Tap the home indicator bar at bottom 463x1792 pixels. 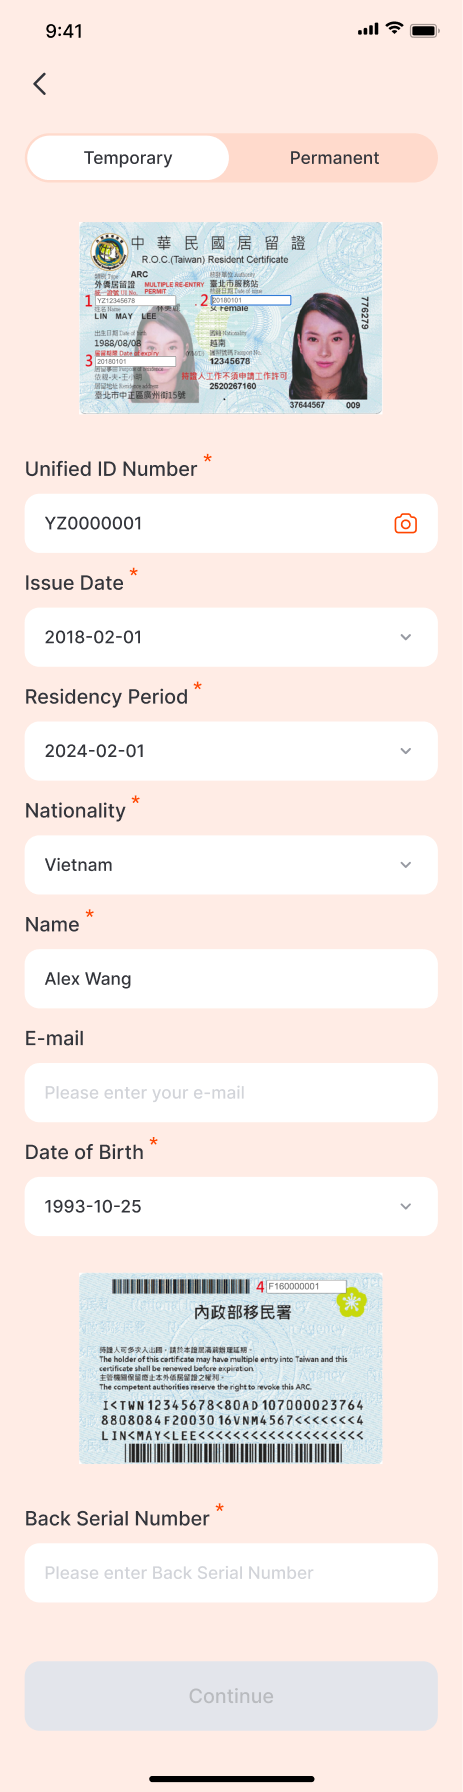231,1779
